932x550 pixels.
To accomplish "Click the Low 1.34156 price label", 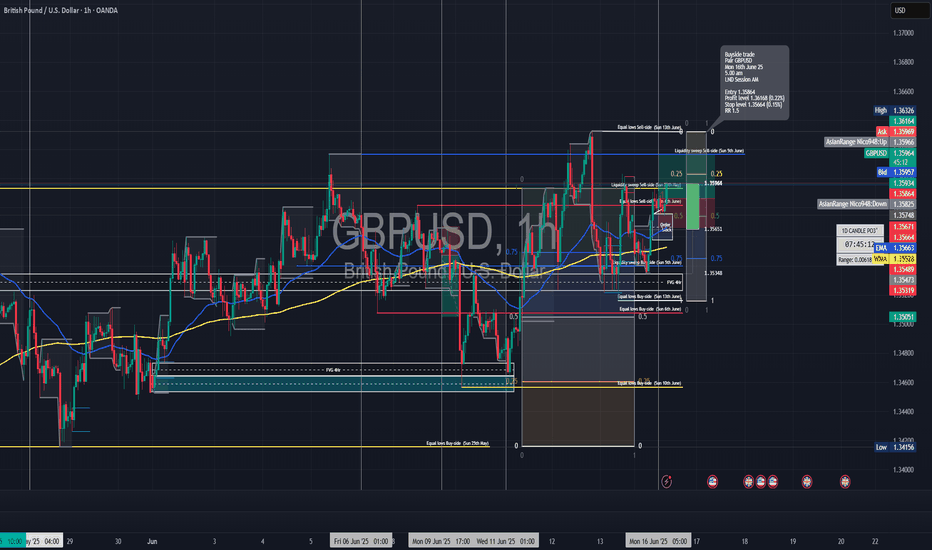I will [x=895, y=447].
